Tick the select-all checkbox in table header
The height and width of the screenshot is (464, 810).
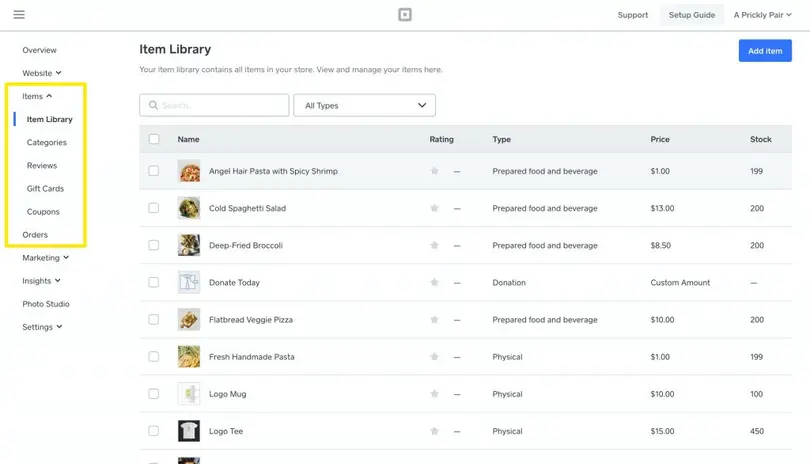[154, 139]
